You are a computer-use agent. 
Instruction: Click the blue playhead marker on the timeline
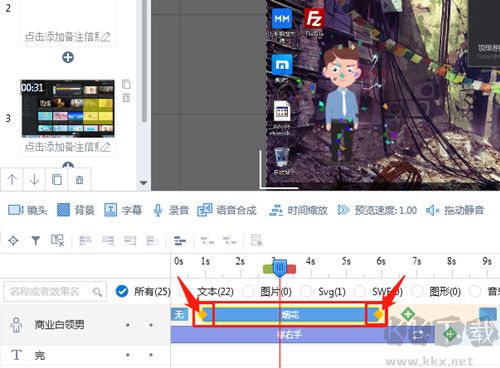coord(280,268)
